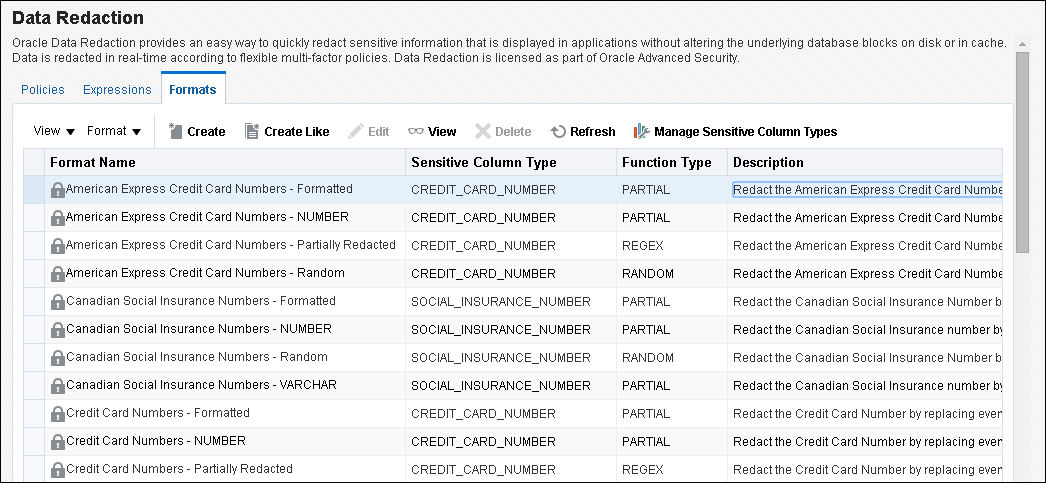Image resolution: width=1046 pixels, height=483 pixels.
Task: Click the Create Like icon
Action: (252, 131)
